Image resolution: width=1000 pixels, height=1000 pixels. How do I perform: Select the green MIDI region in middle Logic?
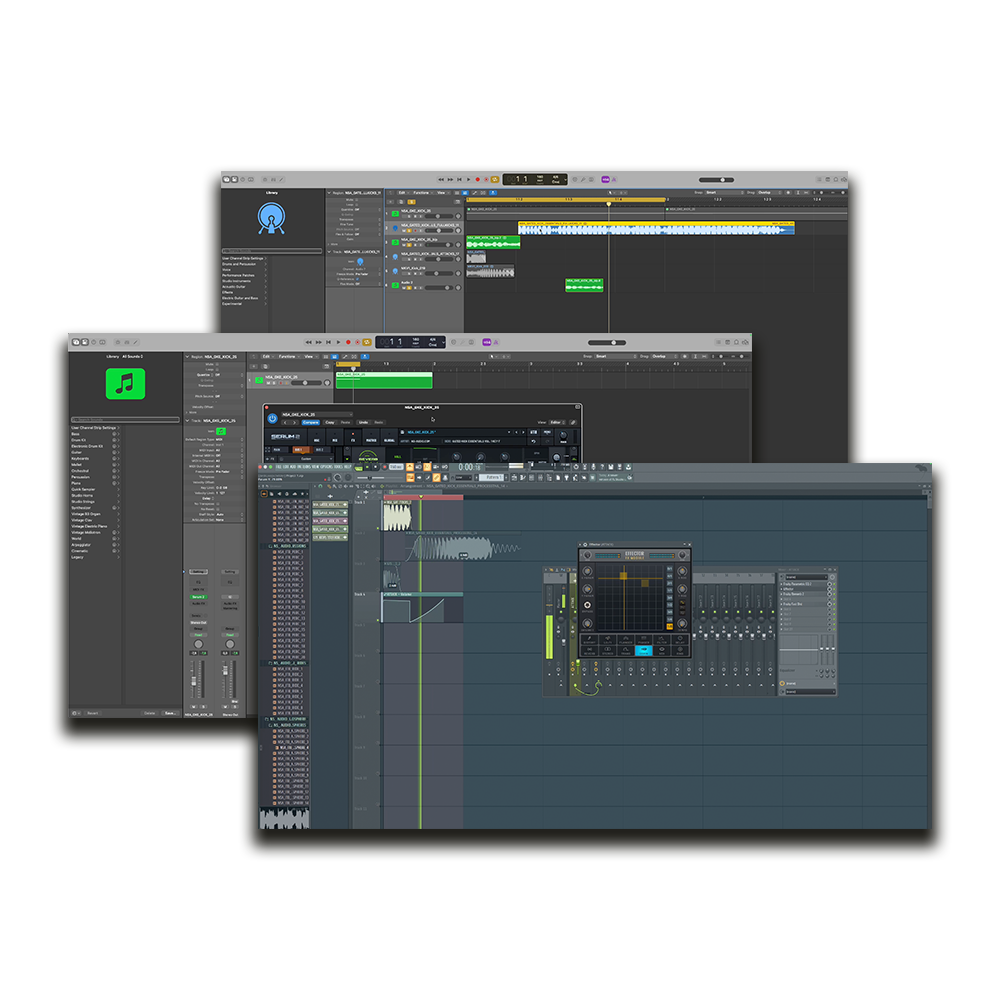point(384,380)
